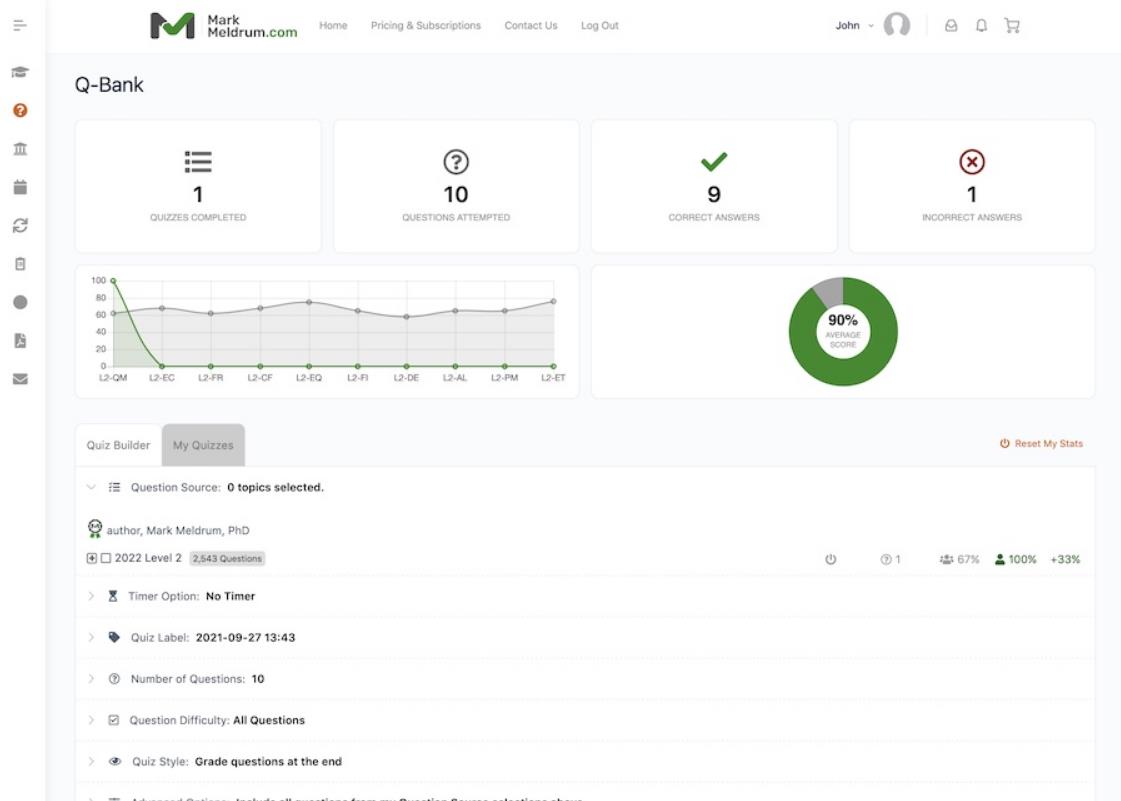Viewport: 1121px width, 801px height.
Task: Click the refresh arrows sidebar icon
Action: pyautogui.click(x=19, y=226)
